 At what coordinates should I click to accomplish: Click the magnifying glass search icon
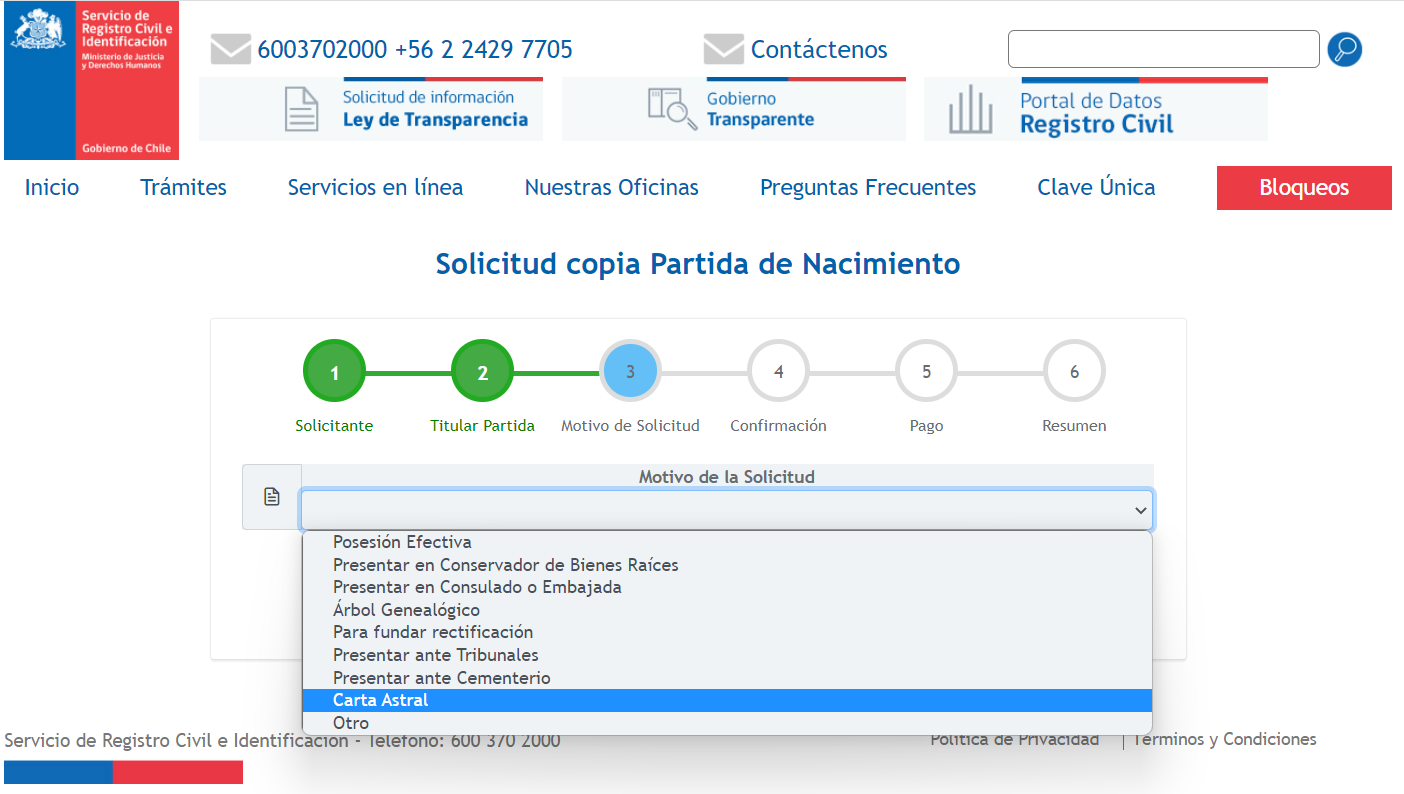(x=1344, y=49)
